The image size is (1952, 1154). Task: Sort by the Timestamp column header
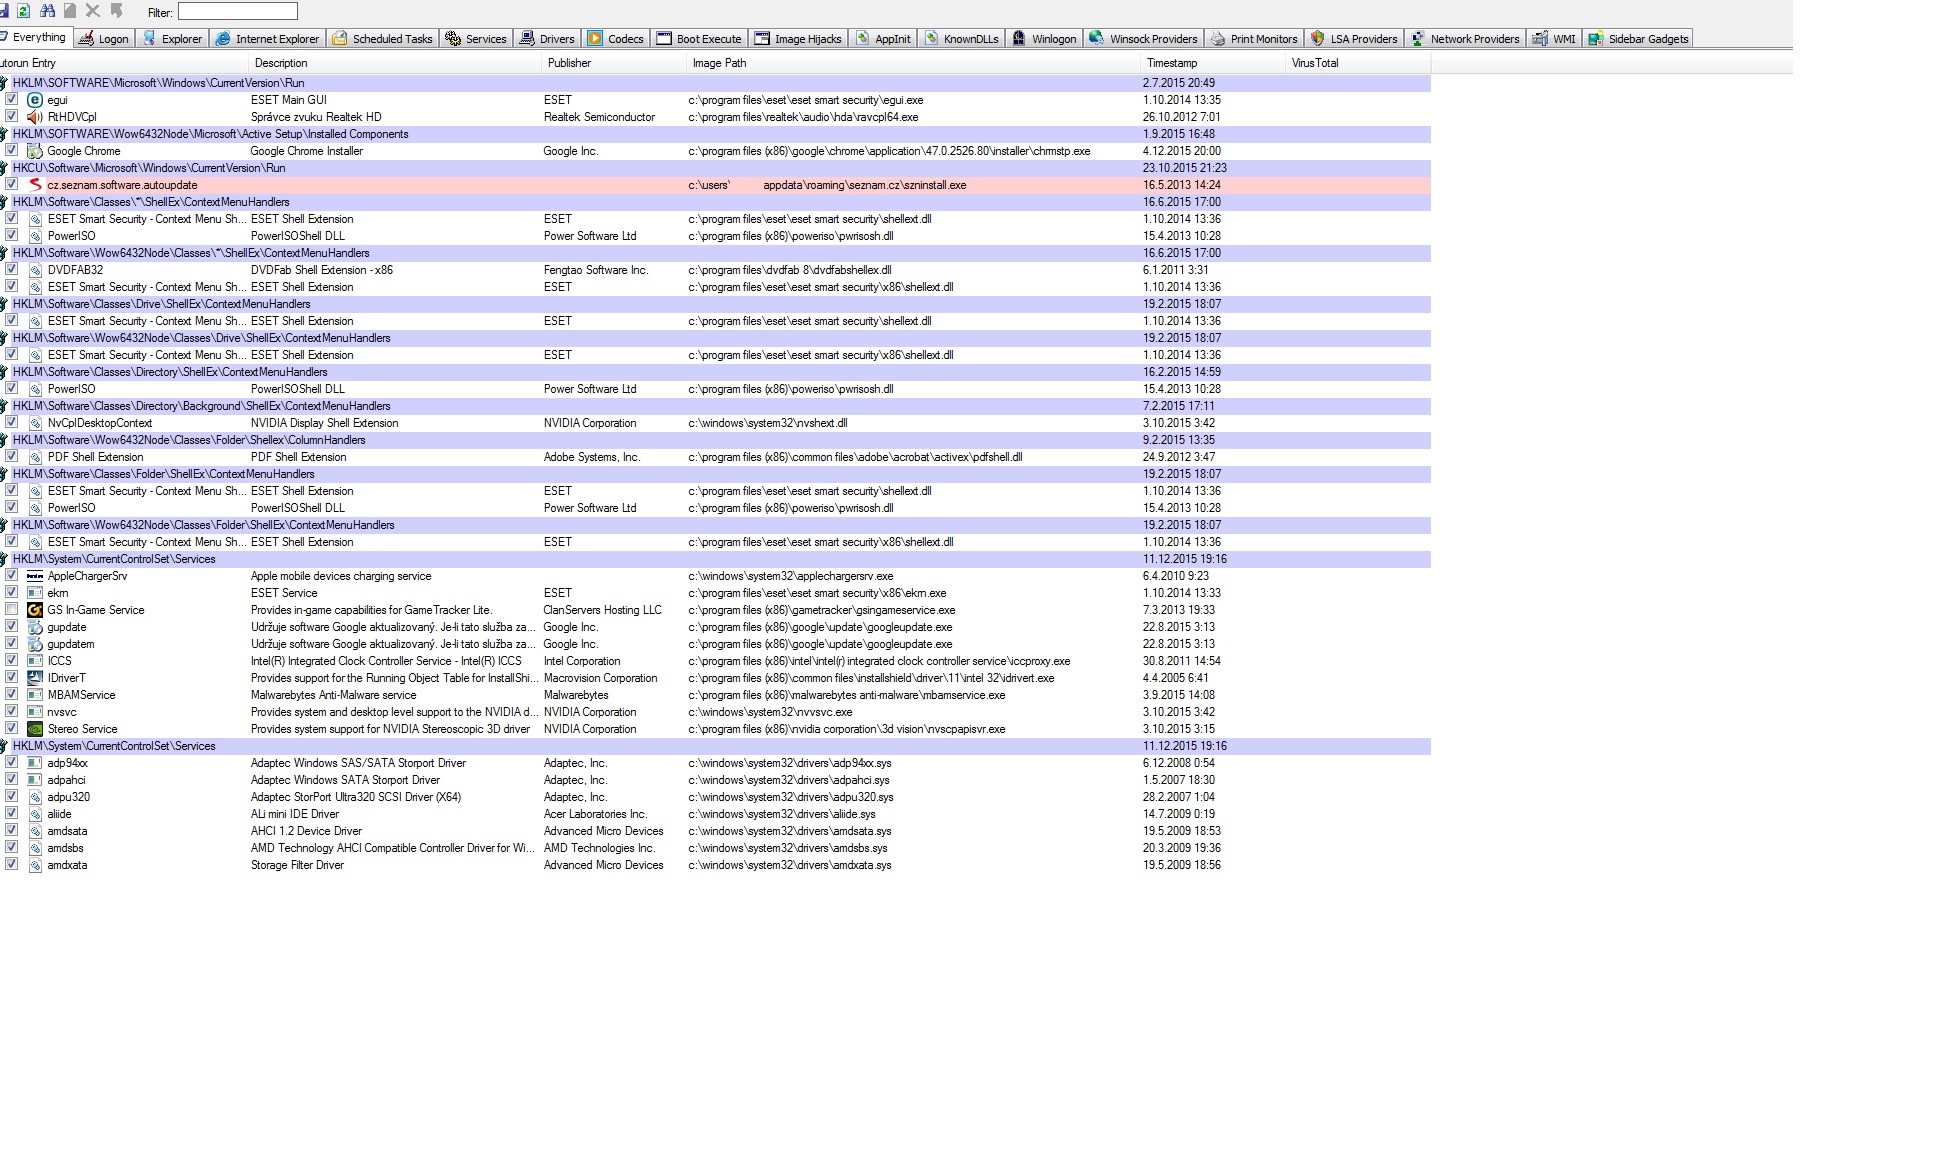tap(1172, 63)
